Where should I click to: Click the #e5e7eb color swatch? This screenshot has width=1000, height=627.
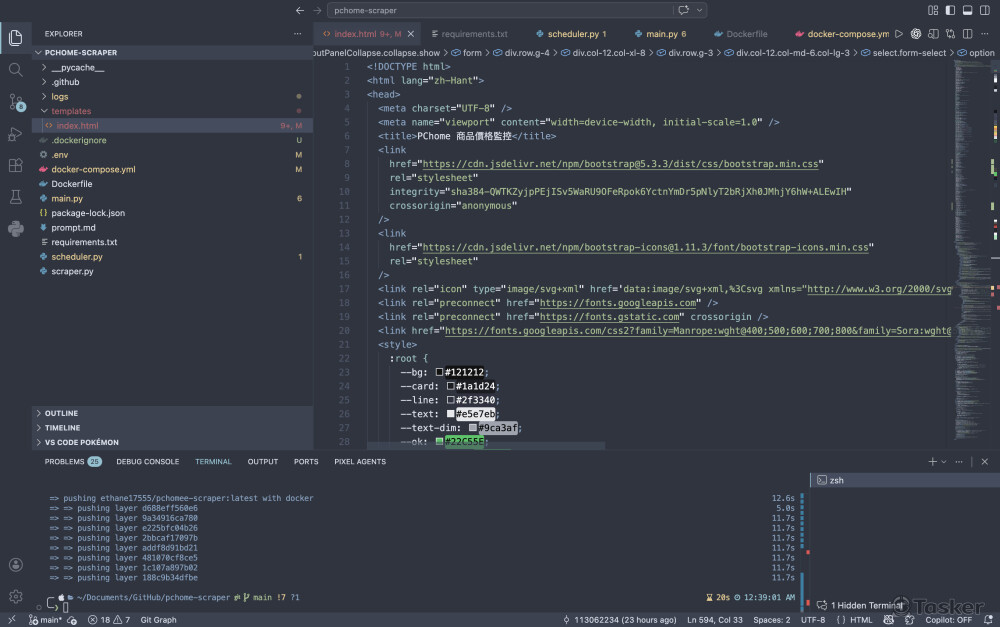tap(451, 414)
